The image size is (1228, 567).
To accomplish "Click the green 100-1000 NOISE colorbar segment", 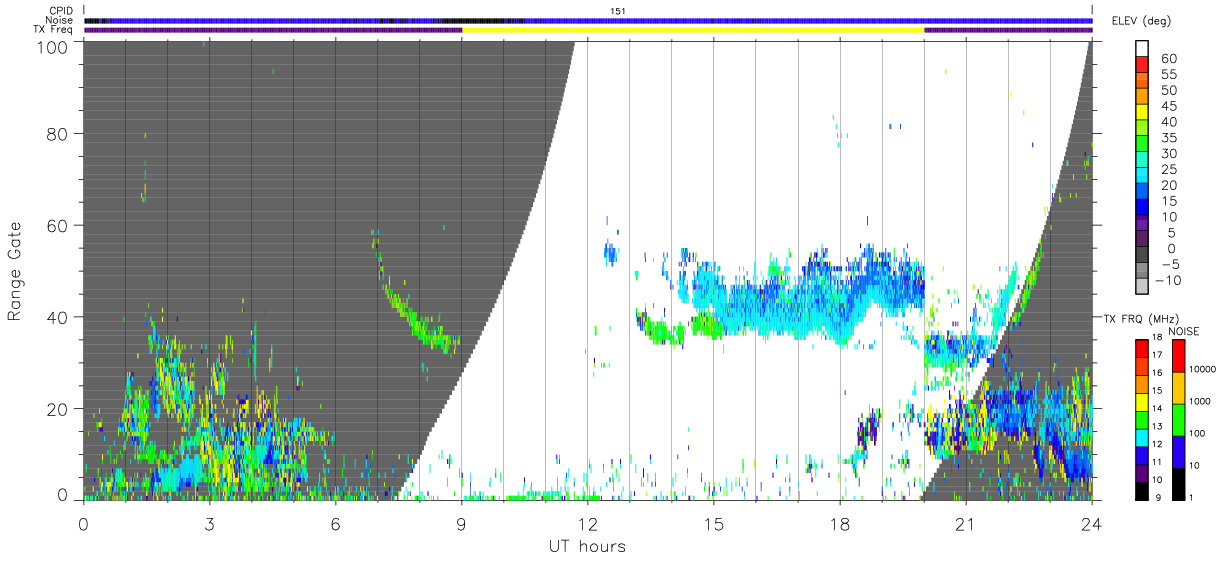I will (1177, 419).
